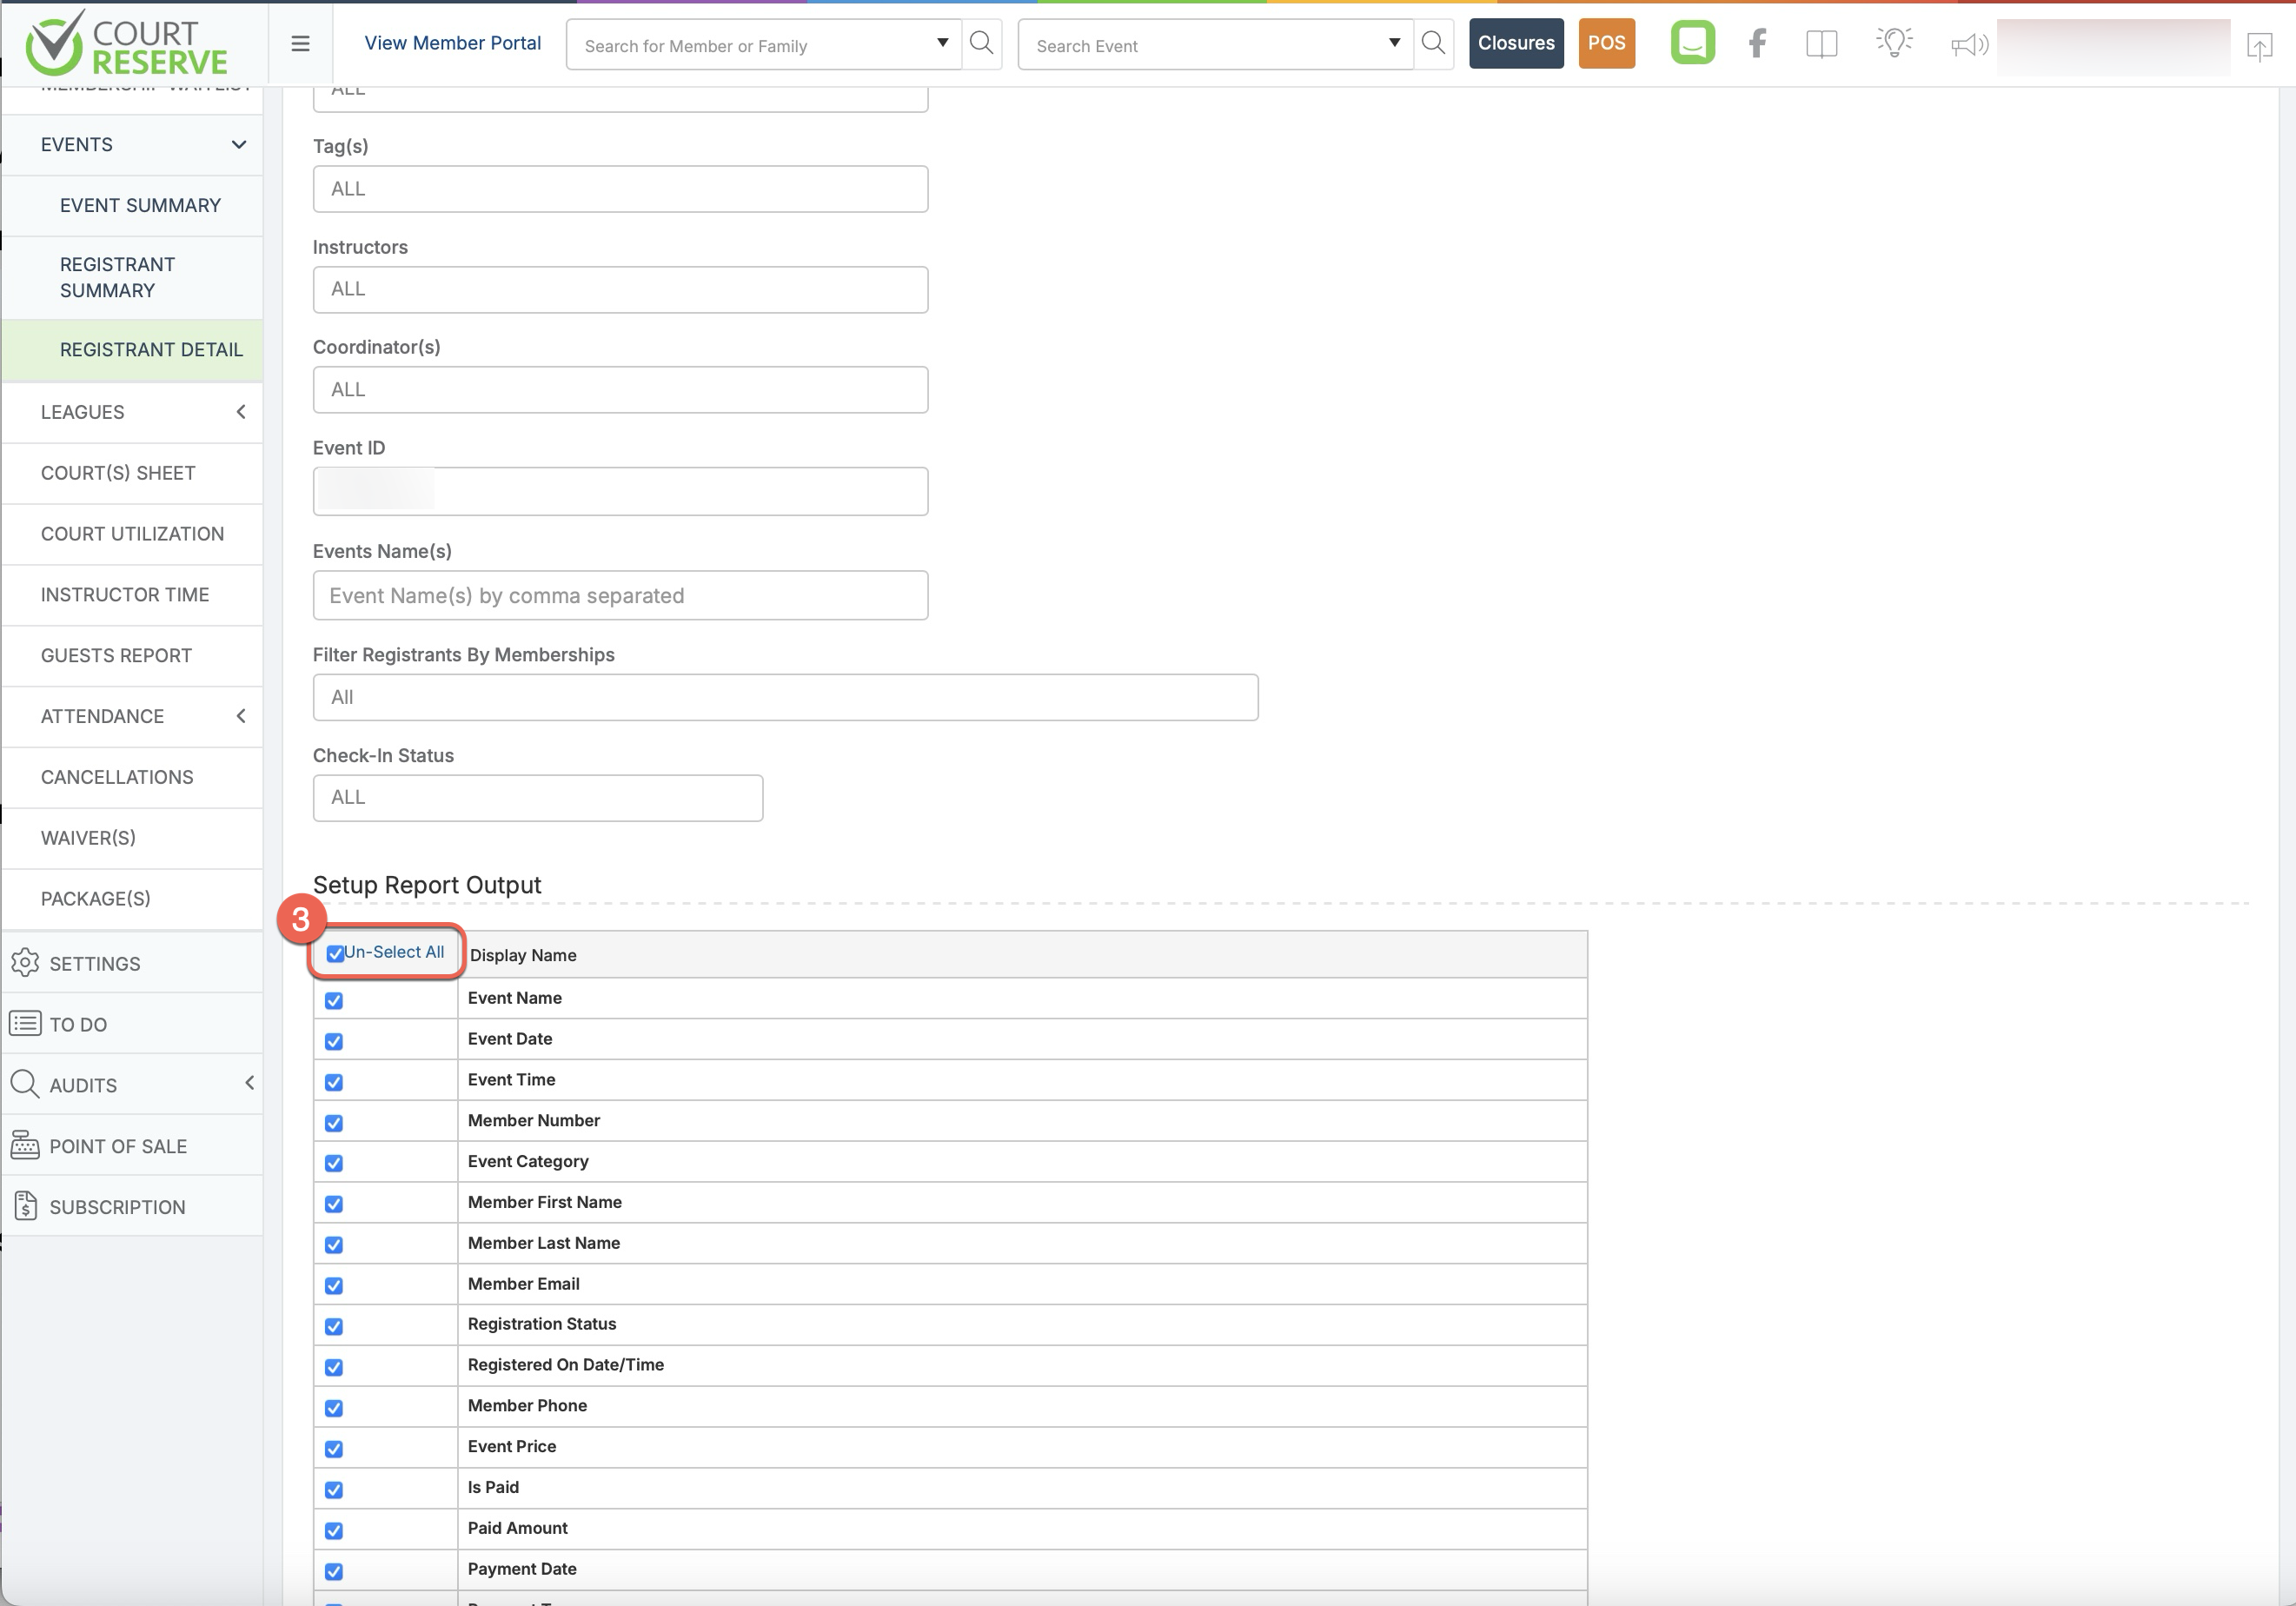
Task: Expand the LEAGUES menu
Action: pyautogui.click(x=240, y=412)
